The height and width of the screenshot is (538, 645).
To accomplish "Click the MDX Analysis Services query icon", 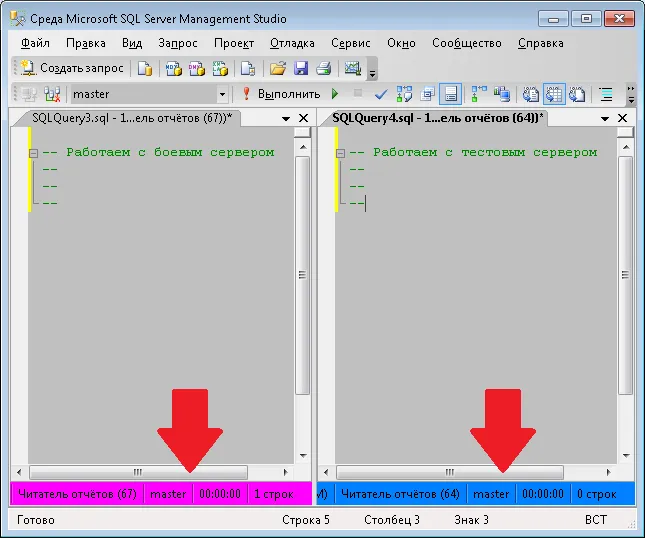I will 174,68.
